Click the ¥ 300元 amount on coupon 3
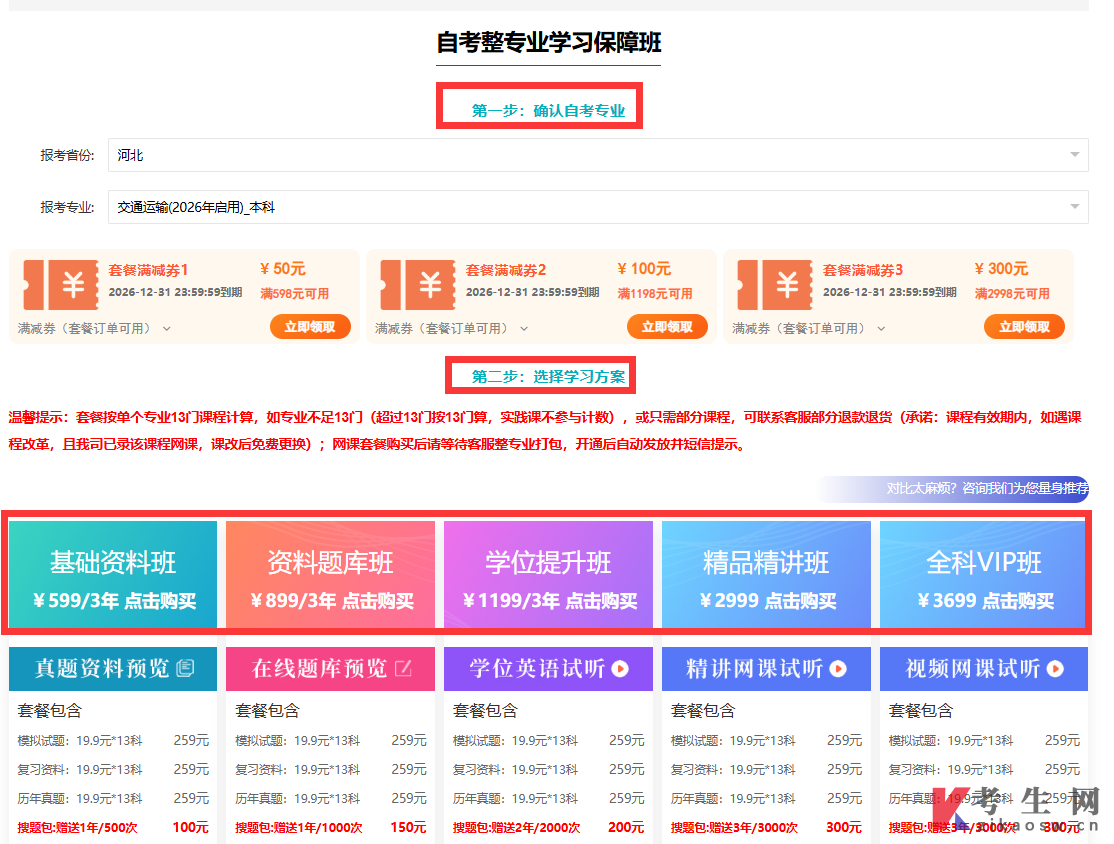The height and width of the screenshot is (844, 1114). 1001,269
